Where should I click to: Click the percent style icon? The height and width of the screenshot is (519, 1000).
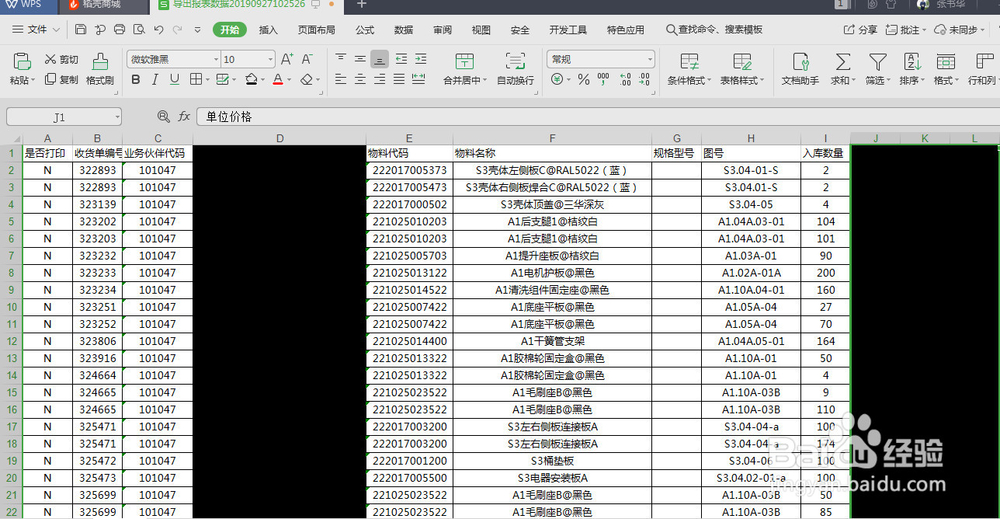pyautogui.click(x=584, y=80)
